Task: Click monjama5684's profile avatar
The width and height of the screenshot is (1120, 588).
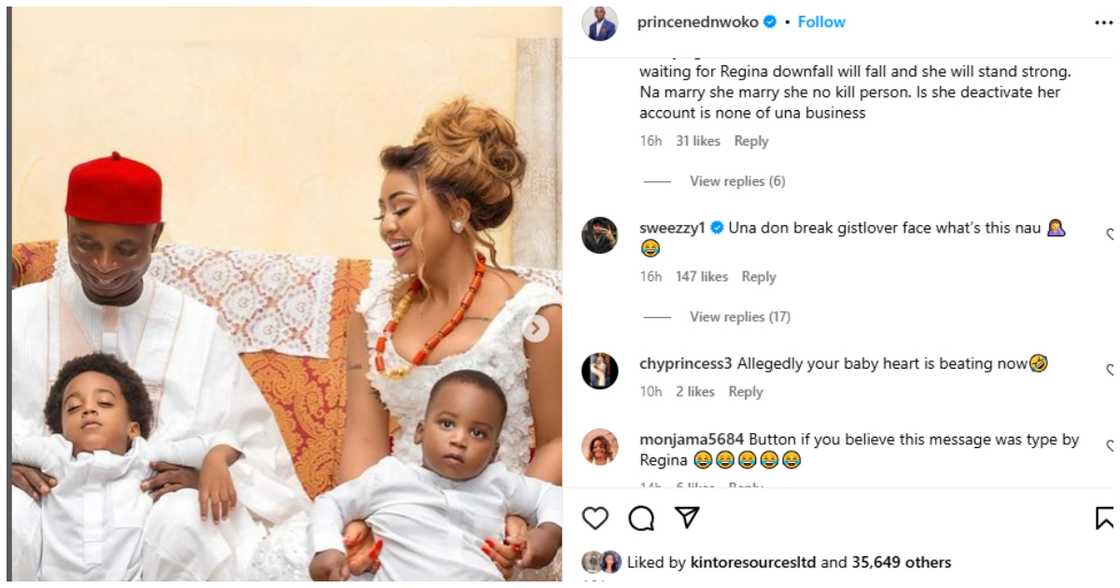Action: tap(600, 447)
